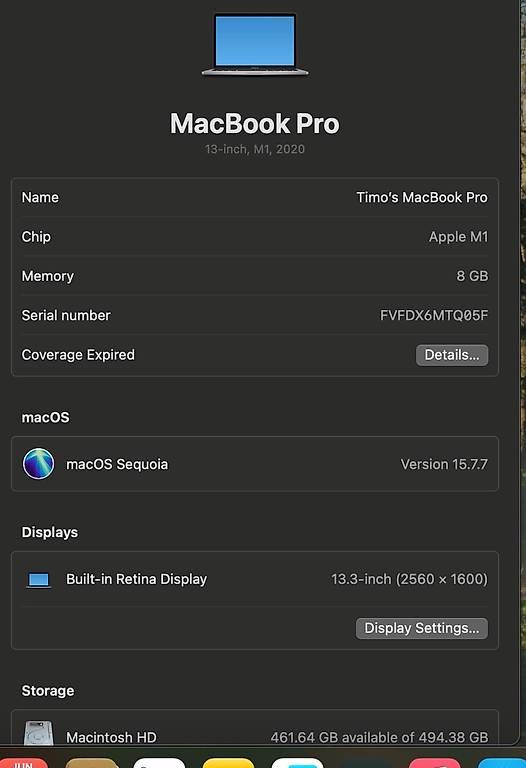
Task: Click the "Built-in Retina Display" label
Action: pos(137,579)
